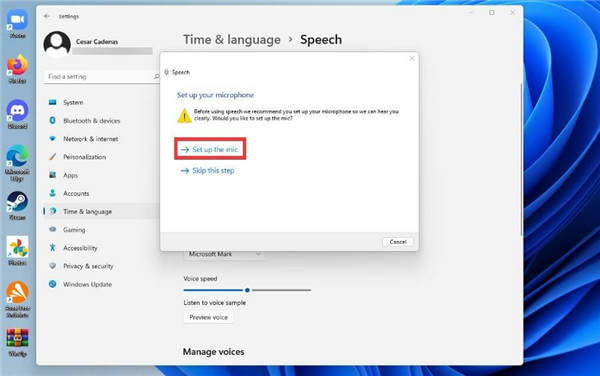Click the back arrow in Settings

[x=47, y=16]
